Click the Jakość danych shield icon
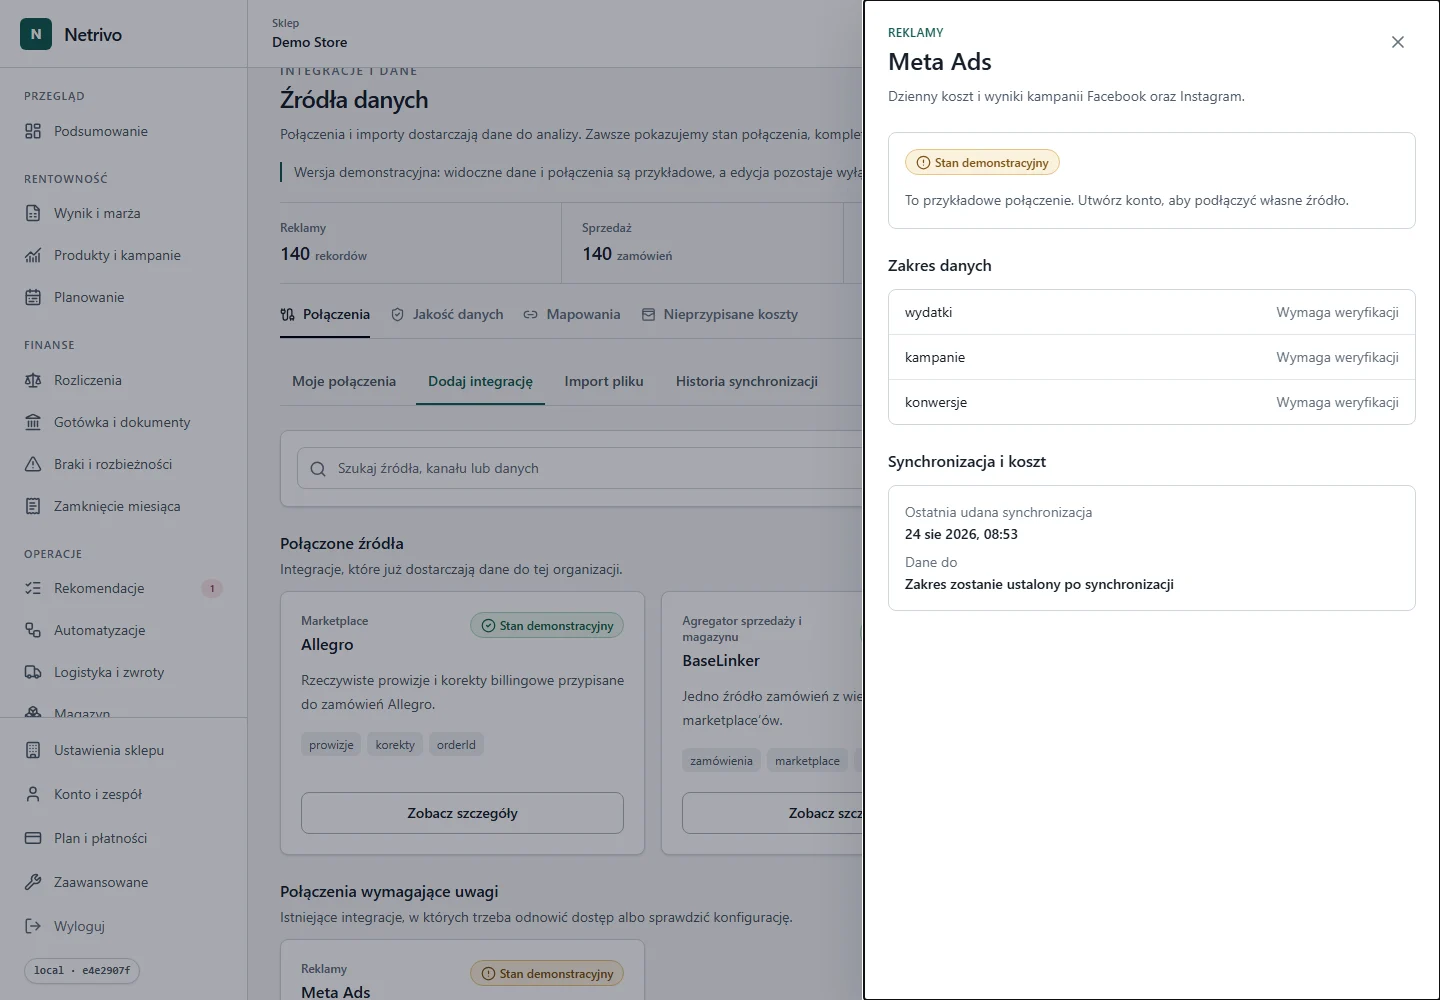Image resolution: width=1440 pixels, height=1000 pixels. point(397,314)
